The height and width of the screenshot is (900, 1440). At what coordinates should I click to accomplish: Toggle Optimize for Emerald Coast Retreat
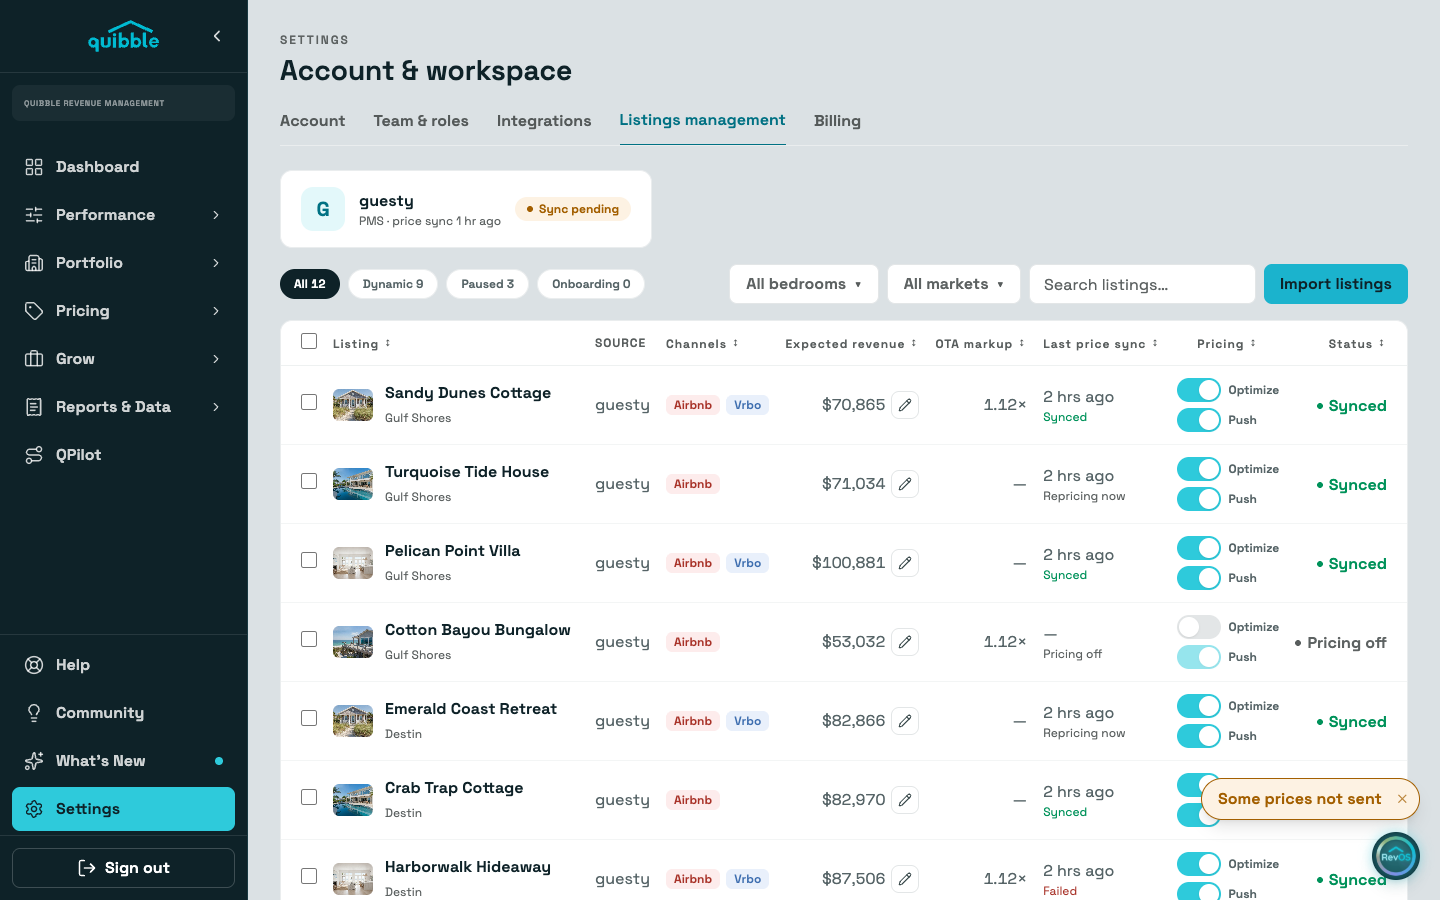click(x=1199, y=706)
